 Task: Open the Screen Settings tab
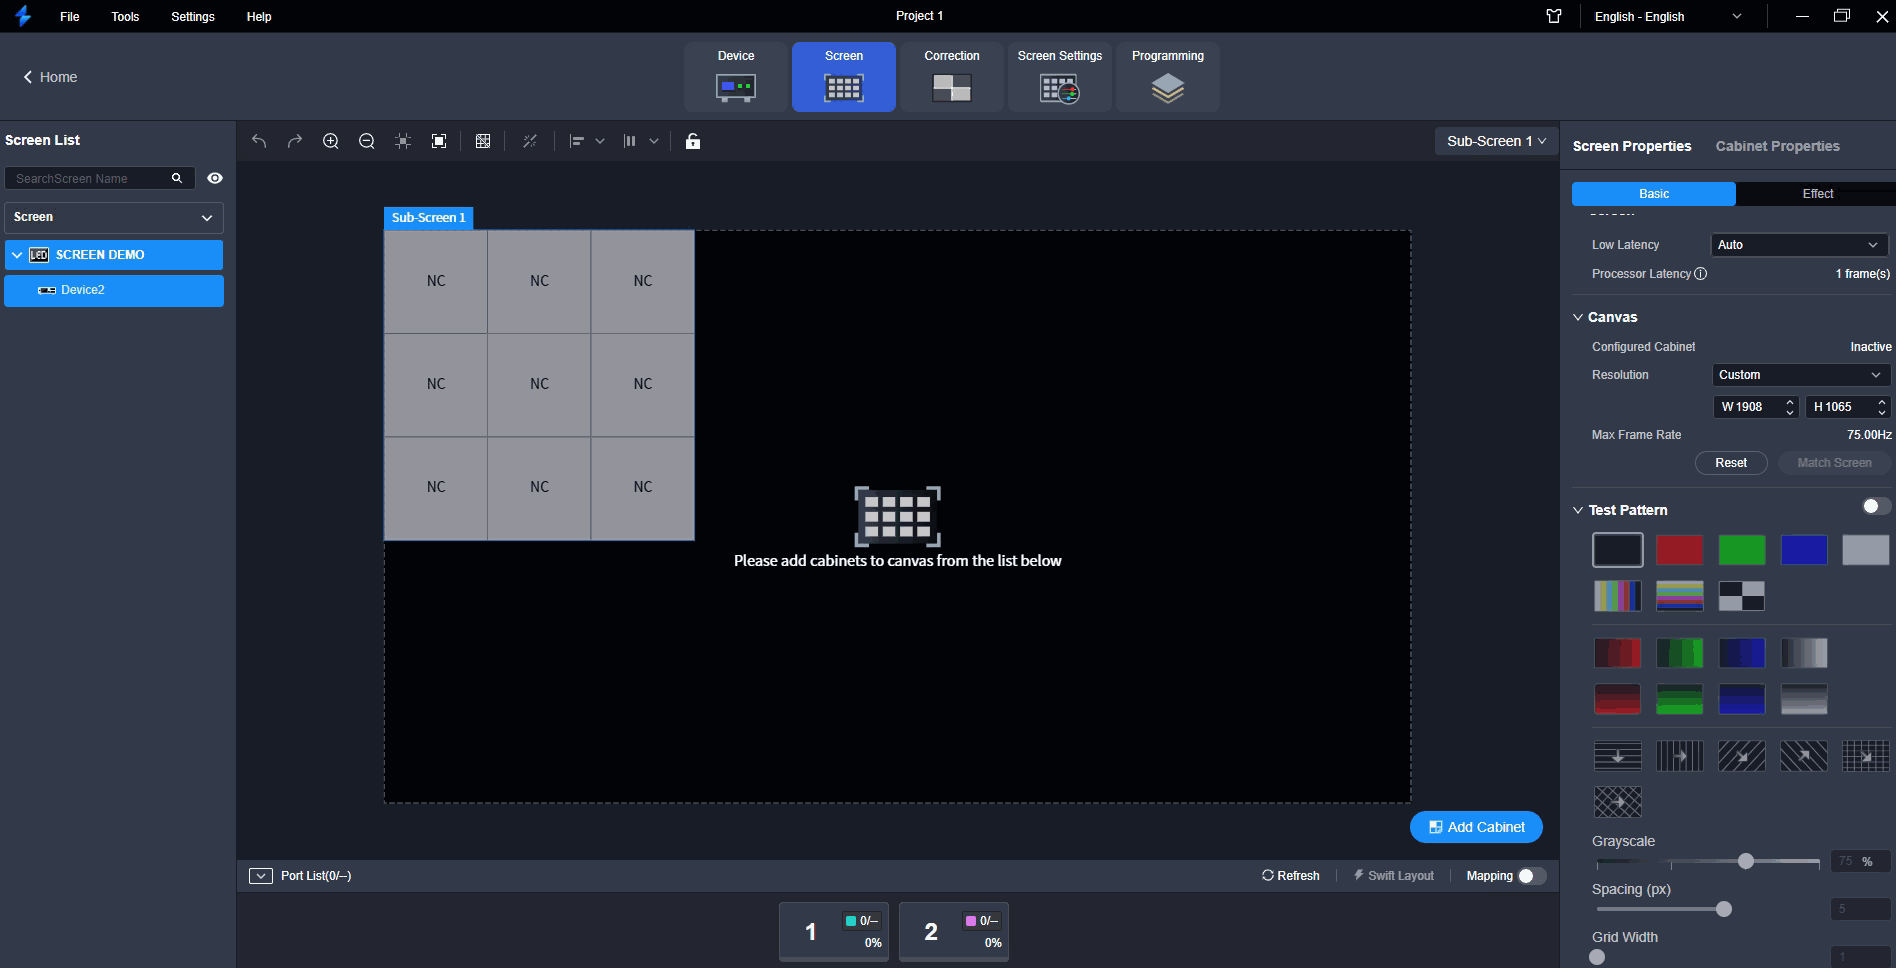[1060, 77]
